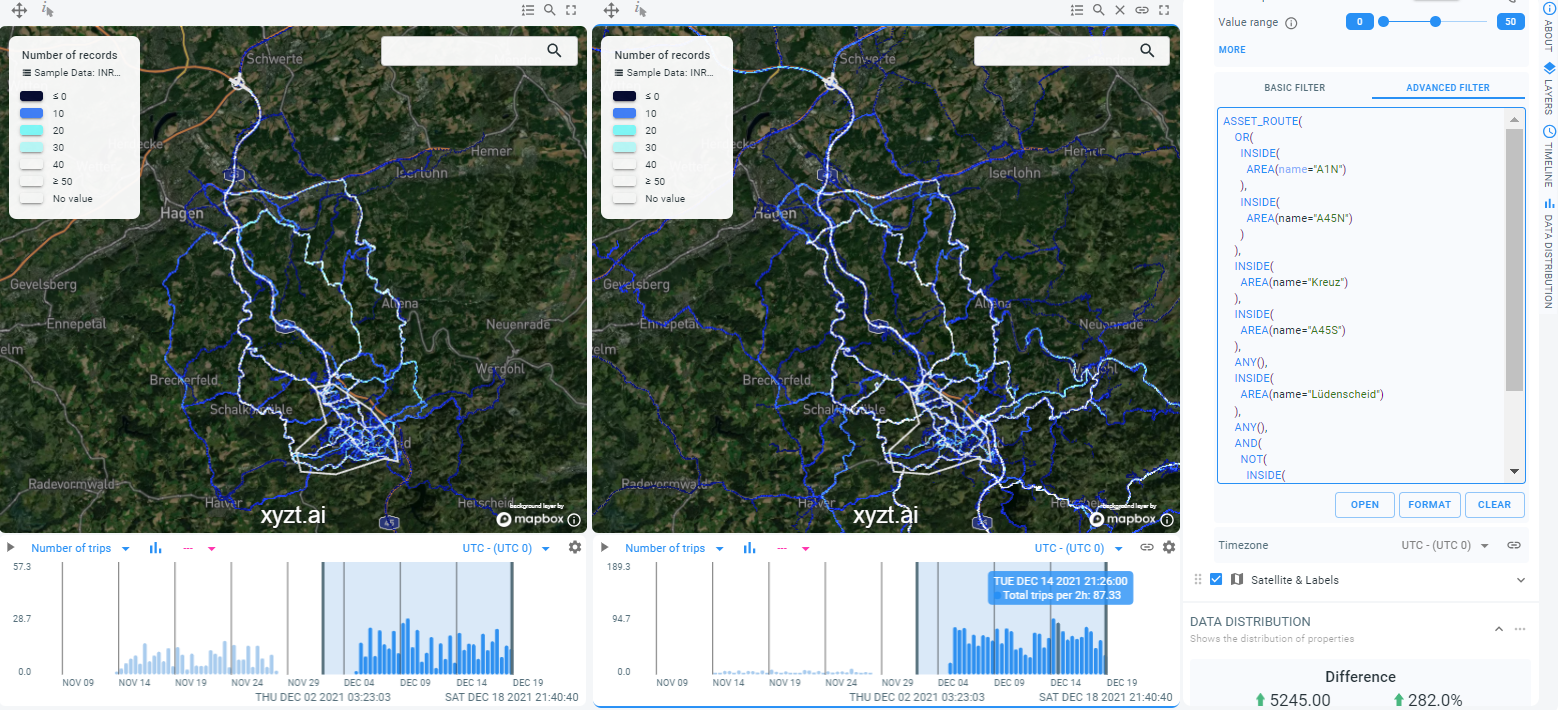This screenshot has height=710, width=1563.
Task: Select the ADVANCED FILTER tab
Action: (x=1448, y=88)
